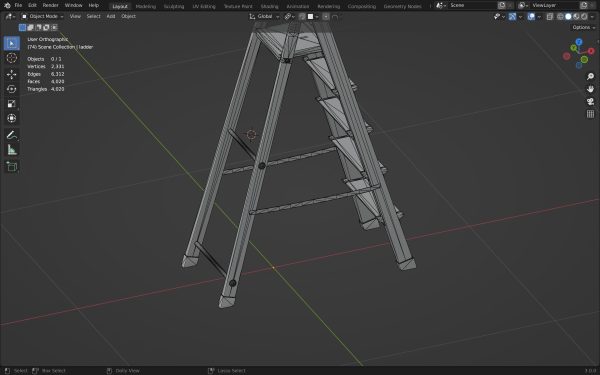Choose the invert selection mode icon
Image resolution: width=600 pixels, height=375 pixels.
[46, 27]
